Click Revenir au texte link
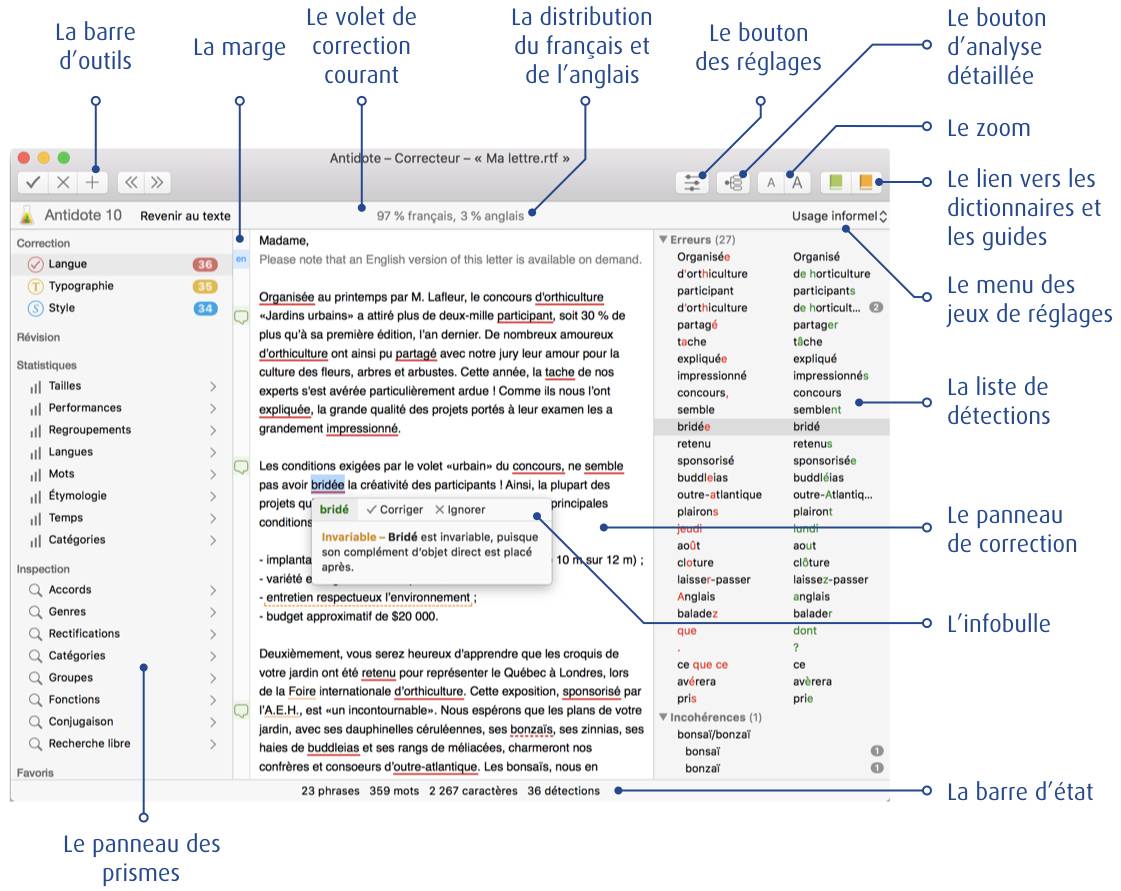1121x891 pixels. [185, 216]
